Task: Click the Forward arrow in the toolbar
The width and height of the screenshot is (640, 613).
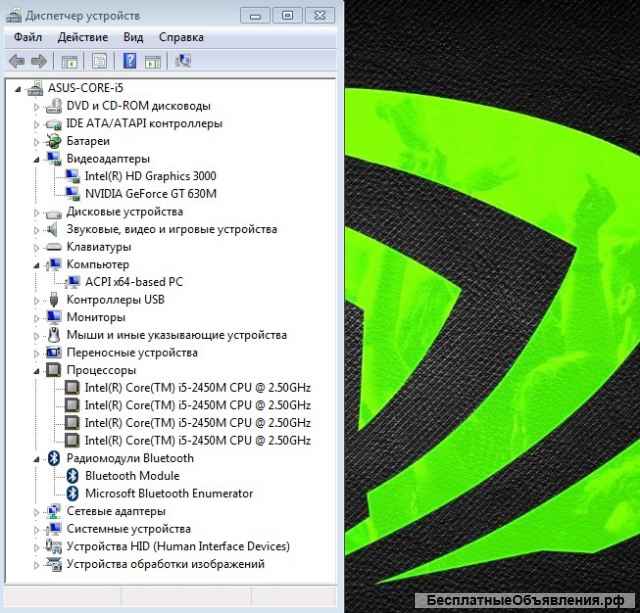Action: [x=37, y=61]
